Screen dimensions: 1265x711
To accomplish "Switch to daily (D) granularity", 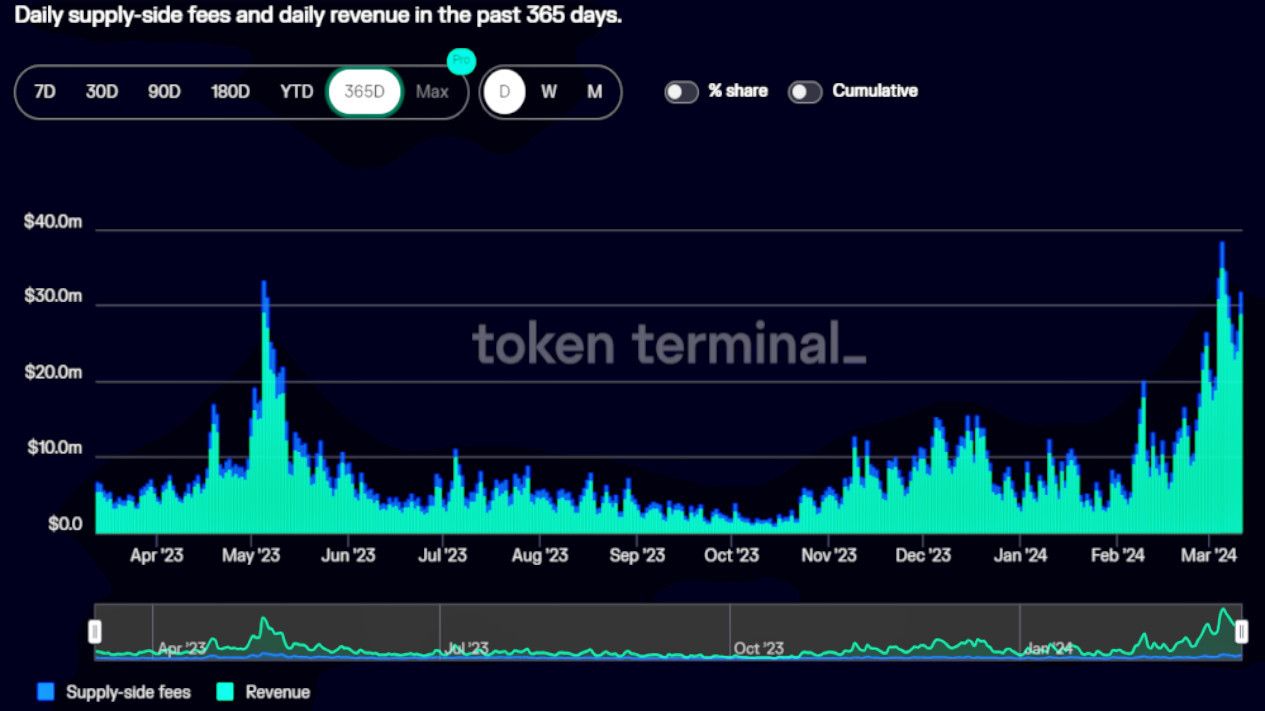I will point(505,92).
